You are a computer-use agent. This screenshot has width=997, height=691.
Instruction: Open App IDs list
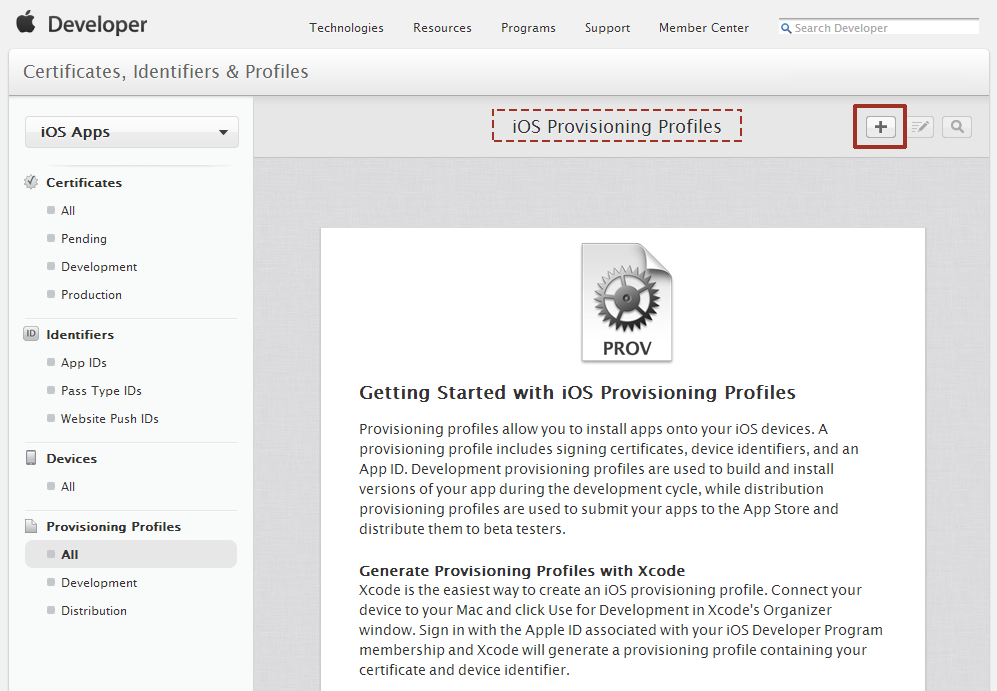pyautogui.click(x=83, y=362)
